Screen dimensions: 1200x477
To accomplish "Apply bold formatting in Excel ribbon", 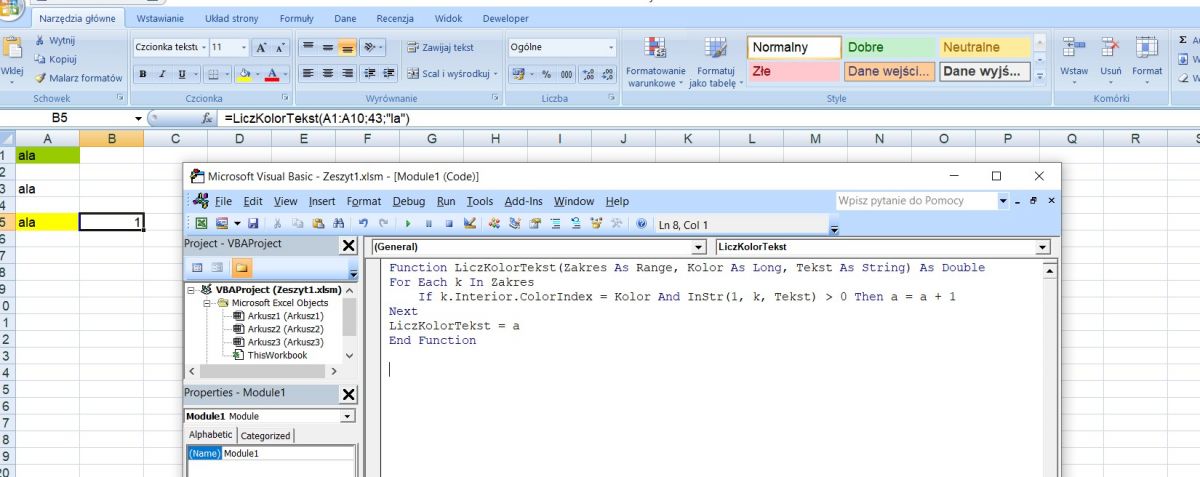I will (142, 74).
